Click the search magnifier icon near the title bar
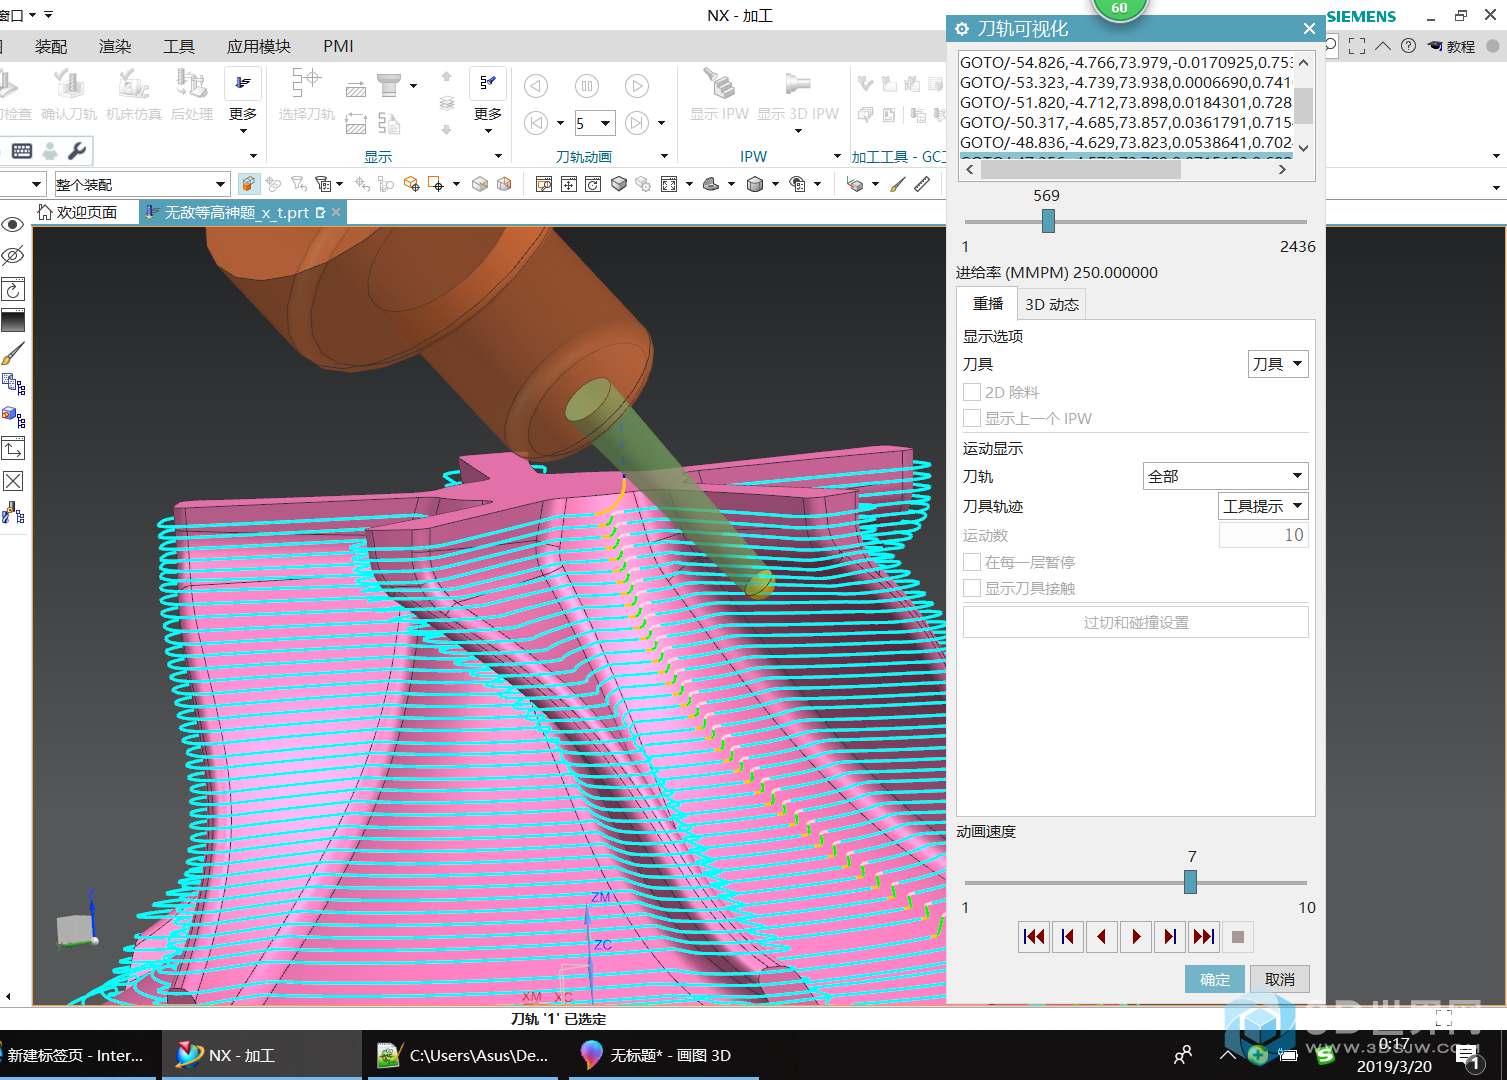This screenshot has width=1507, height=1080. tap(1331, 46)
